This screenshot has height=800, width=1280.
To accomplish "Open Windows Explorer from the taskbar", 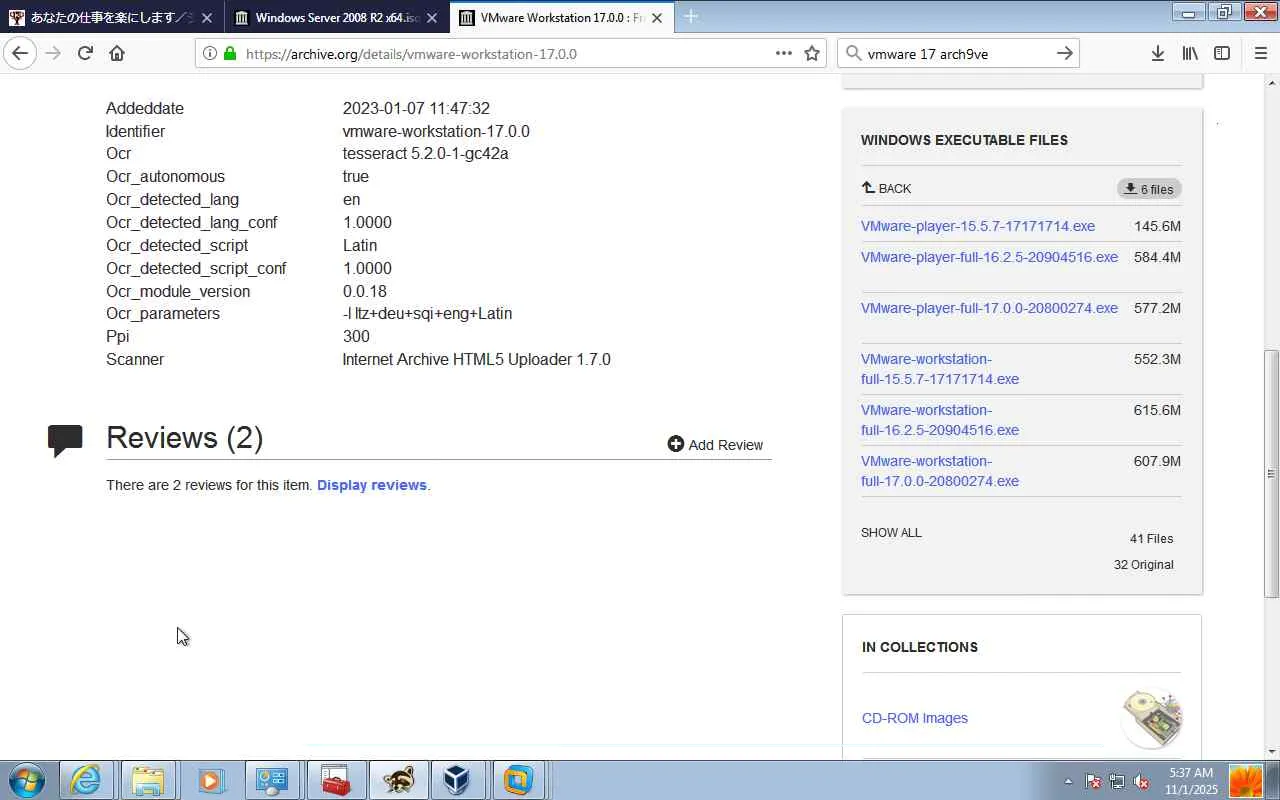I will (148, 780).
